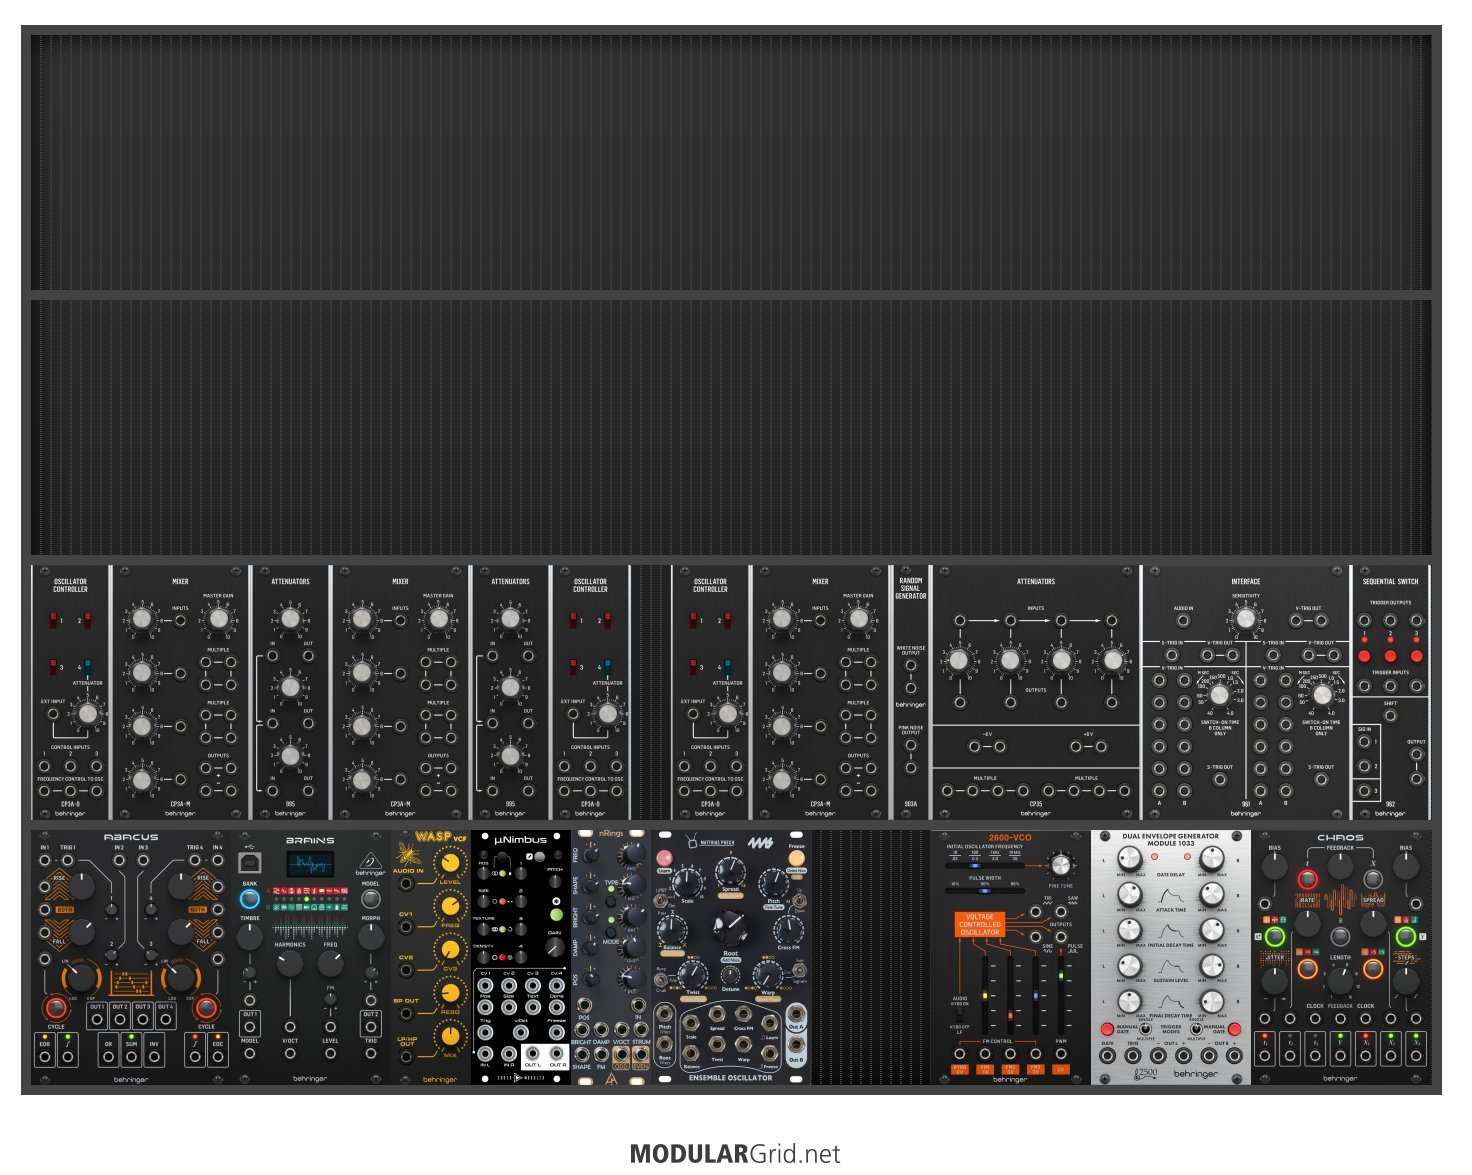Click the Out A jack on Ensemble Oscillator
This screenshot has height=1175, width=1472.
coord(796,1015)
